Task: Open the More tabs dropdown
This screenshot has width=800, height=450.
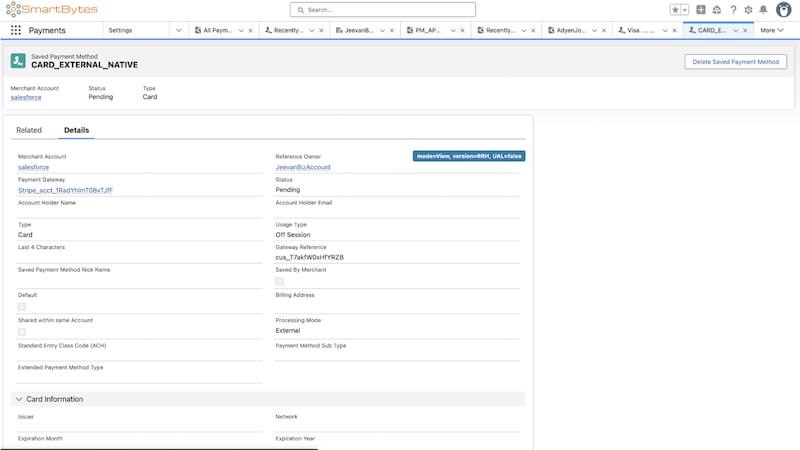Action: tap(772, 30)
